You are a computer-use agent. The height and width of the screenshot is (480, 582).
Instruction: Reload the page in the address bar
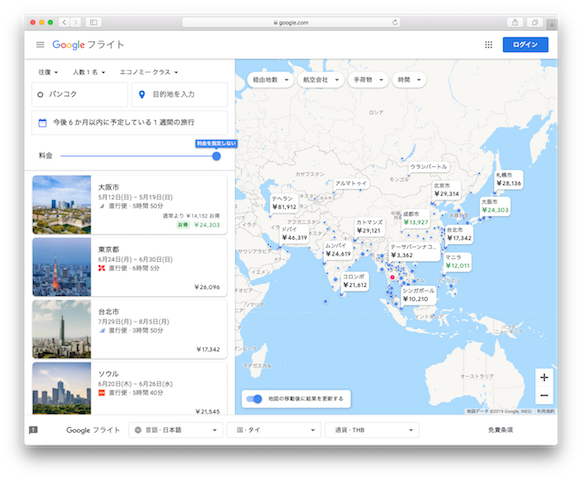(395, 22)
